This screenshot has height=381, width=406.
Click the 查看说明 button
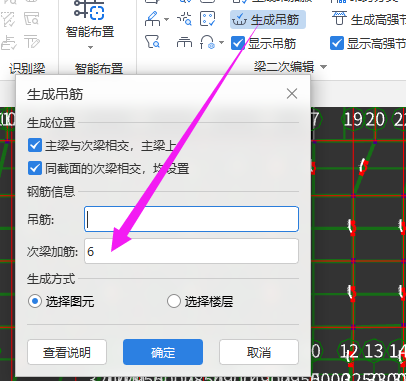coord(67,352)
